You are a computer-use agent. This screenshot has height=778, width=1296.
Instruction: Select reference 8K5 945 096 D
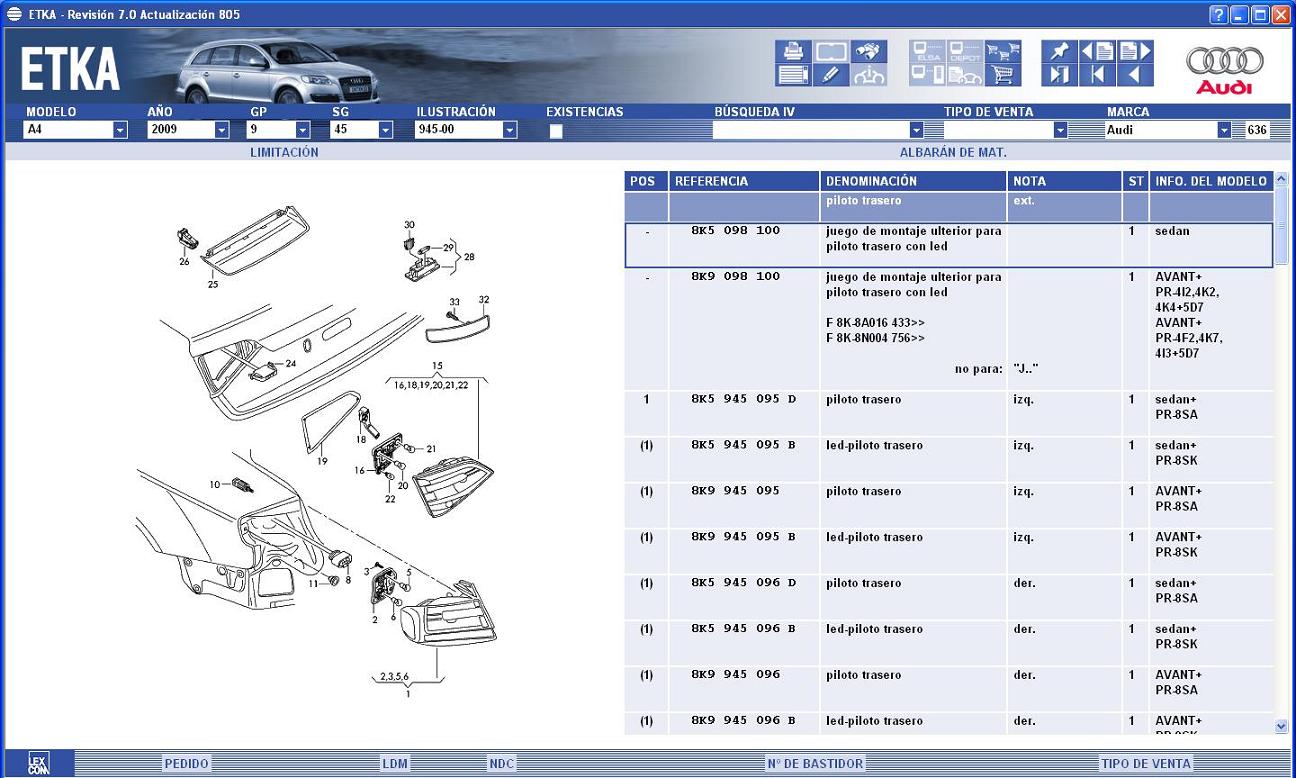click(743, 584)
